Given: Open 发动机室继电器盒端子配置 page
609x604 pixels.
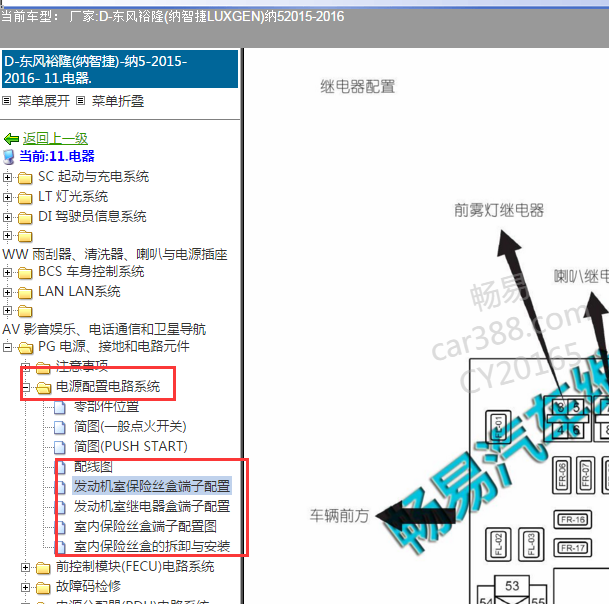Looking at the screenshot, I should coord(152,506).
